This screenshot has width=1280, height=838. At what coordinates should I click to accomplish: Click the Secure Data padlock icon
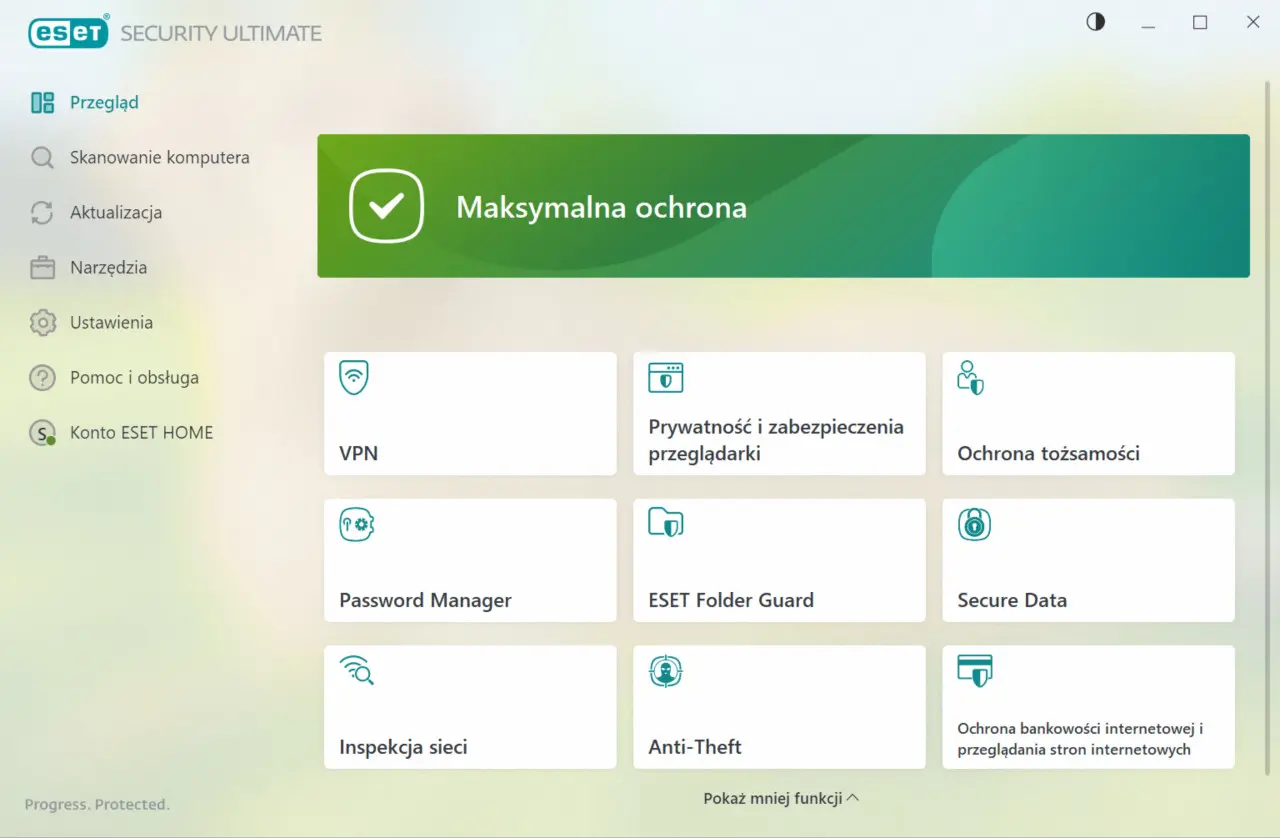point(974,524)
